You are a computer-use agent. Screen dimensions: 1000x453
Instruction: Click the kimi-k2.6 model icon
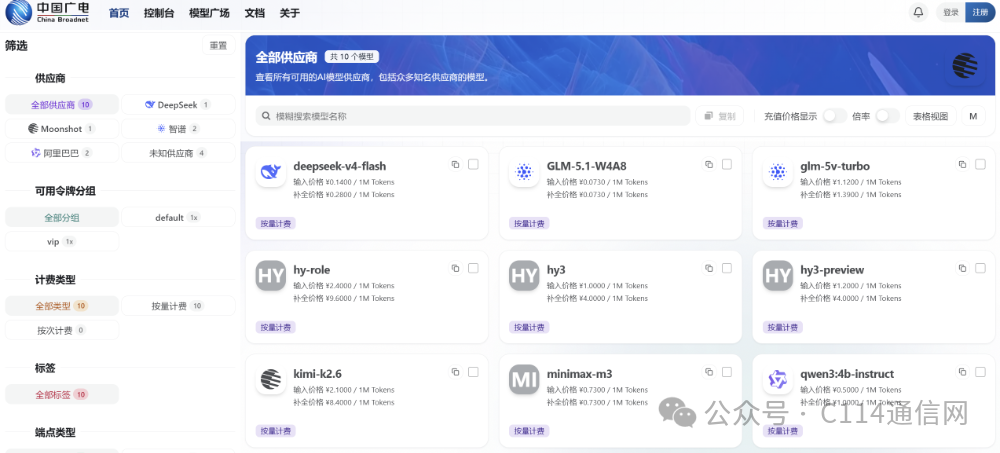tap(270, 380)
